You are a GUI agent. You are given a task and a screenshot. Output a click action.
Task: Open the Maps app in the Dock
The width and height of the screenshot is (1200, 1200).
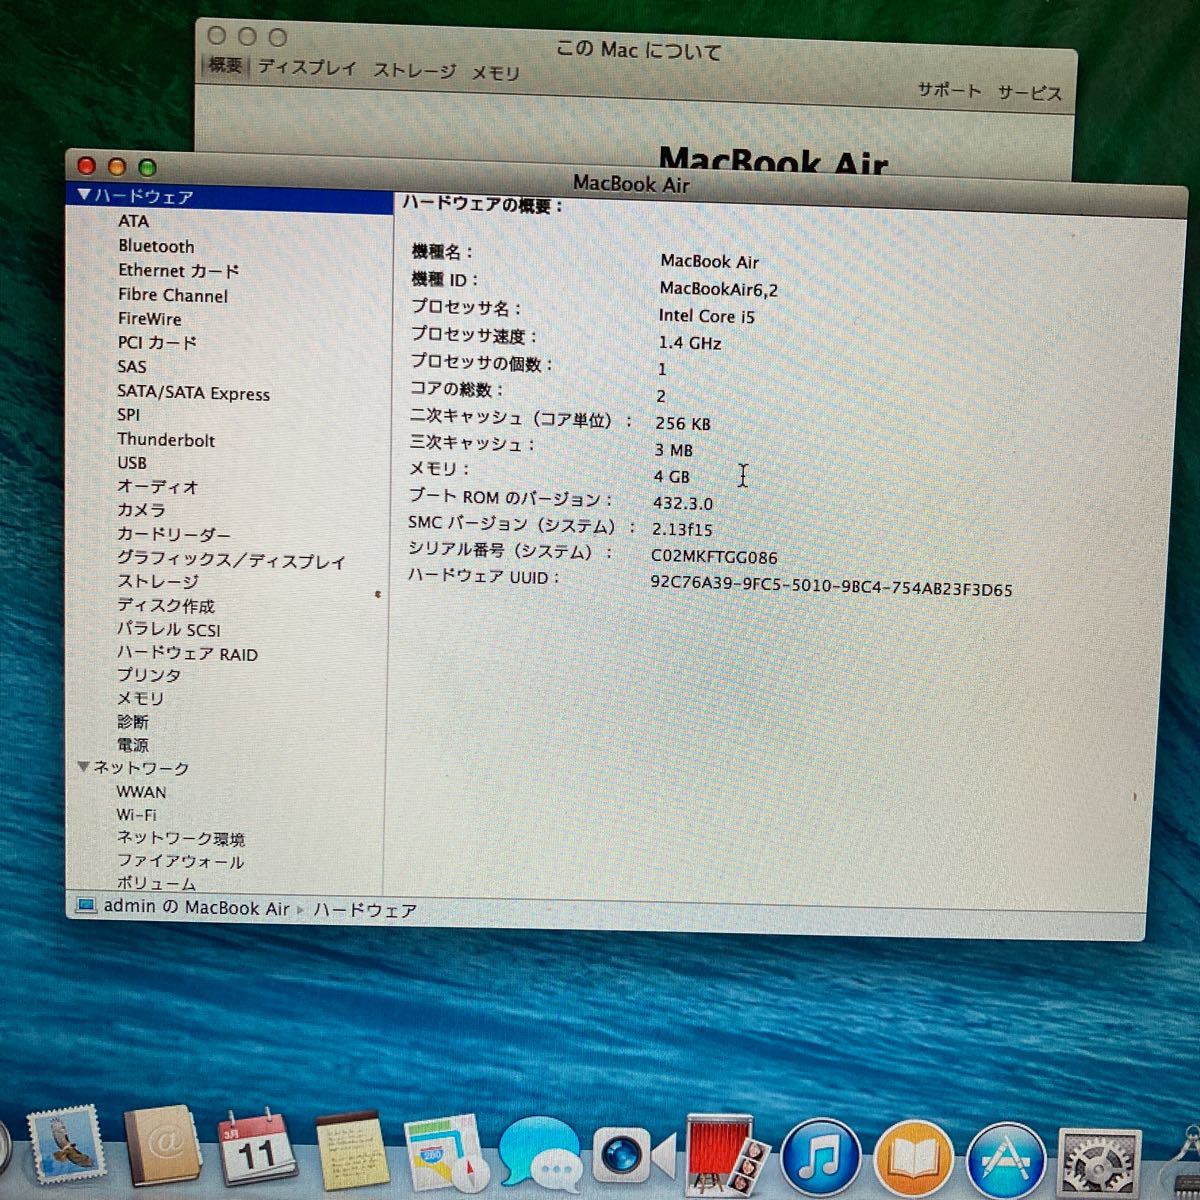point(446,1155)
